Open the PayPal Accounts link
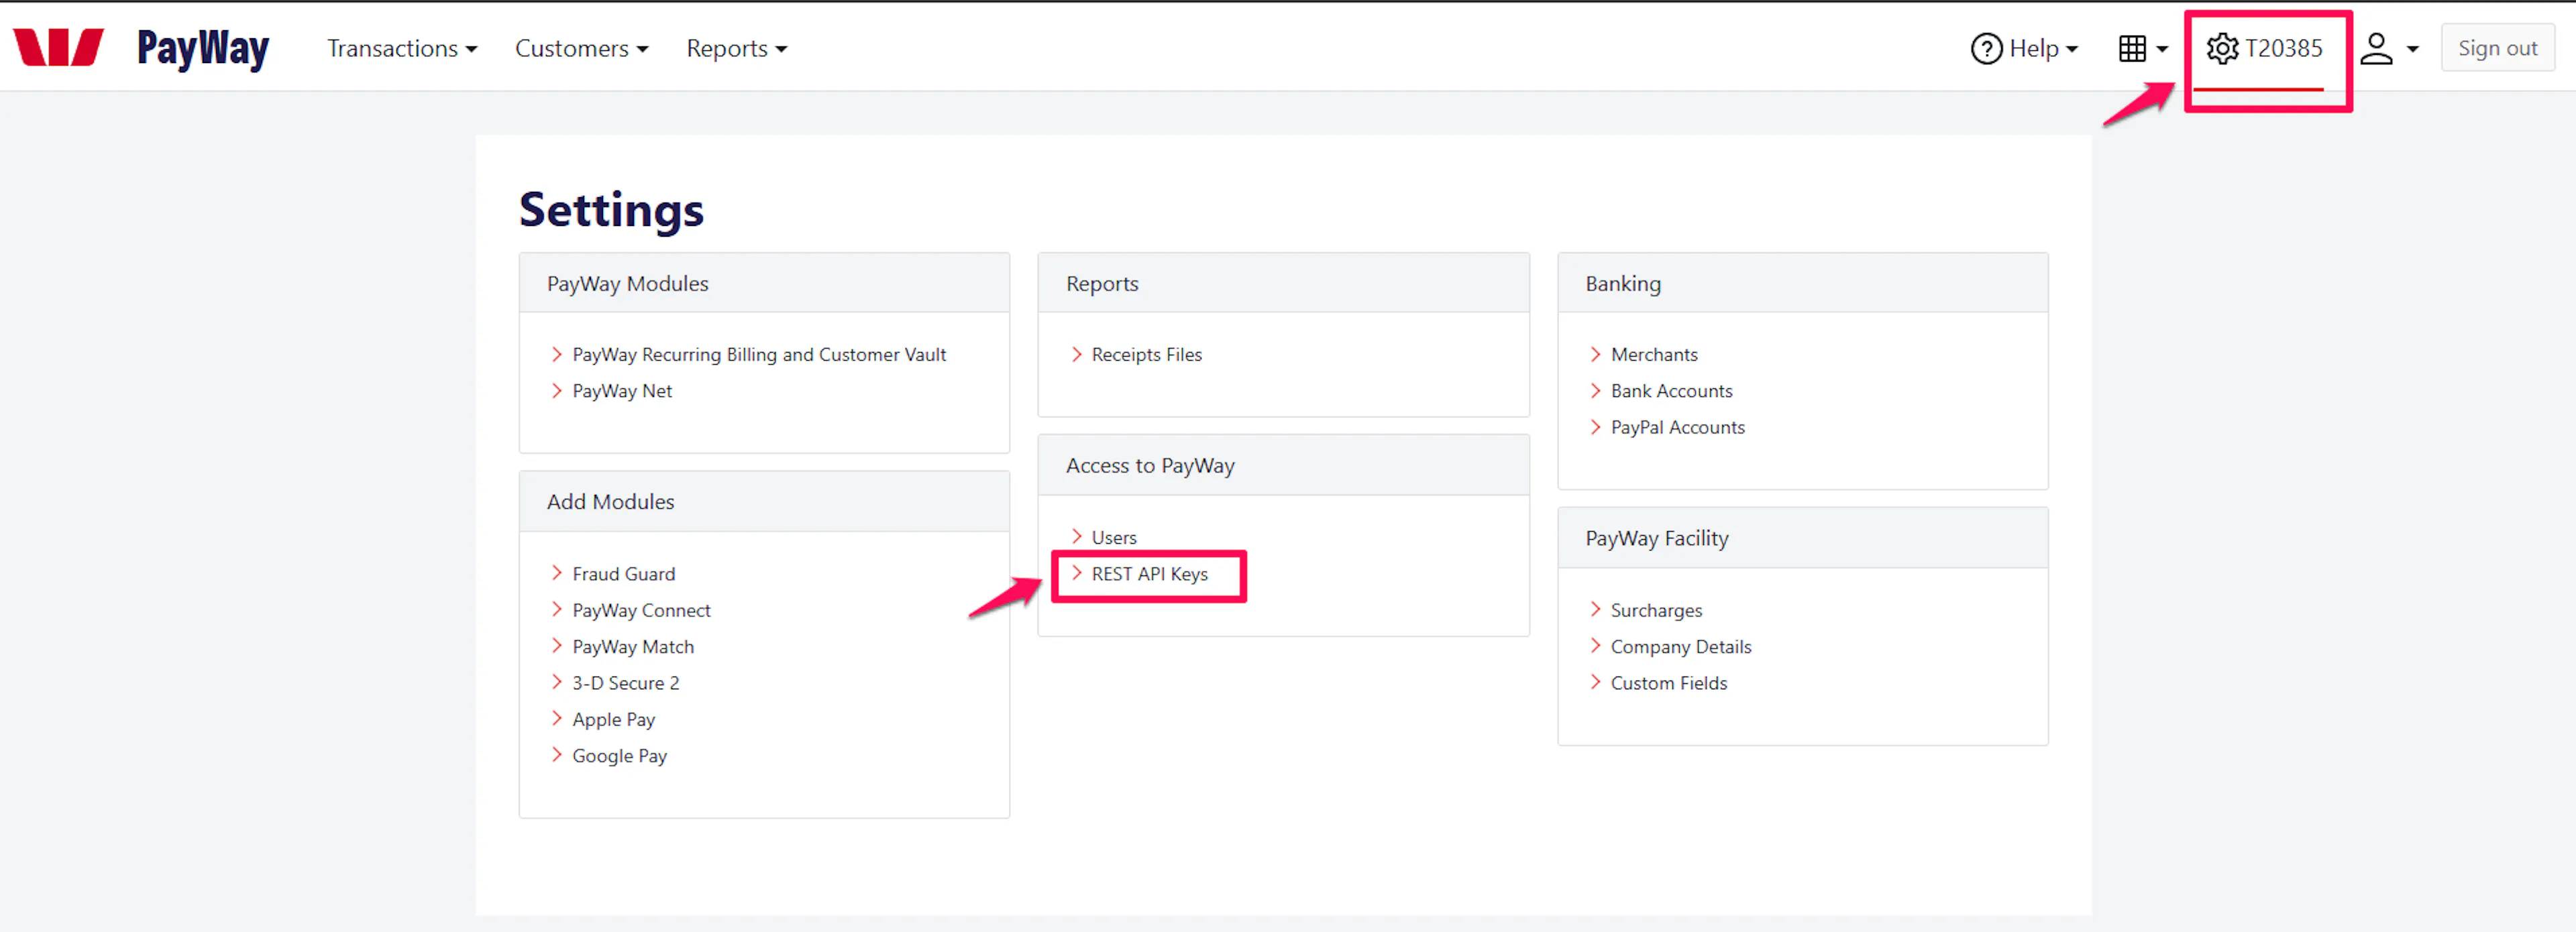The height and width of the screenshot is (932, 2576). 1677,427
